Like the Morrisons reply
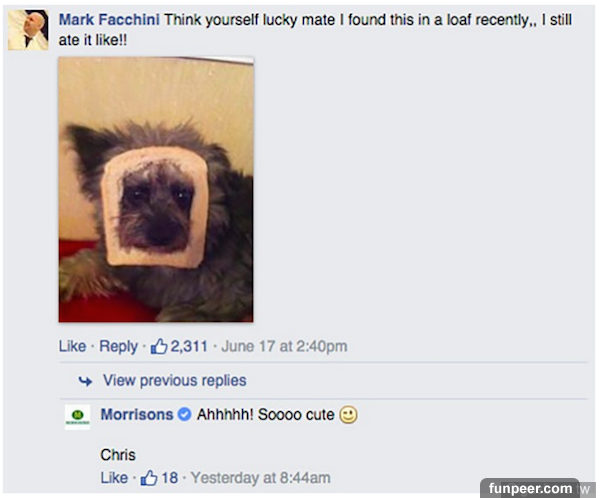This screenshot has height=498, width=600. 114,478
